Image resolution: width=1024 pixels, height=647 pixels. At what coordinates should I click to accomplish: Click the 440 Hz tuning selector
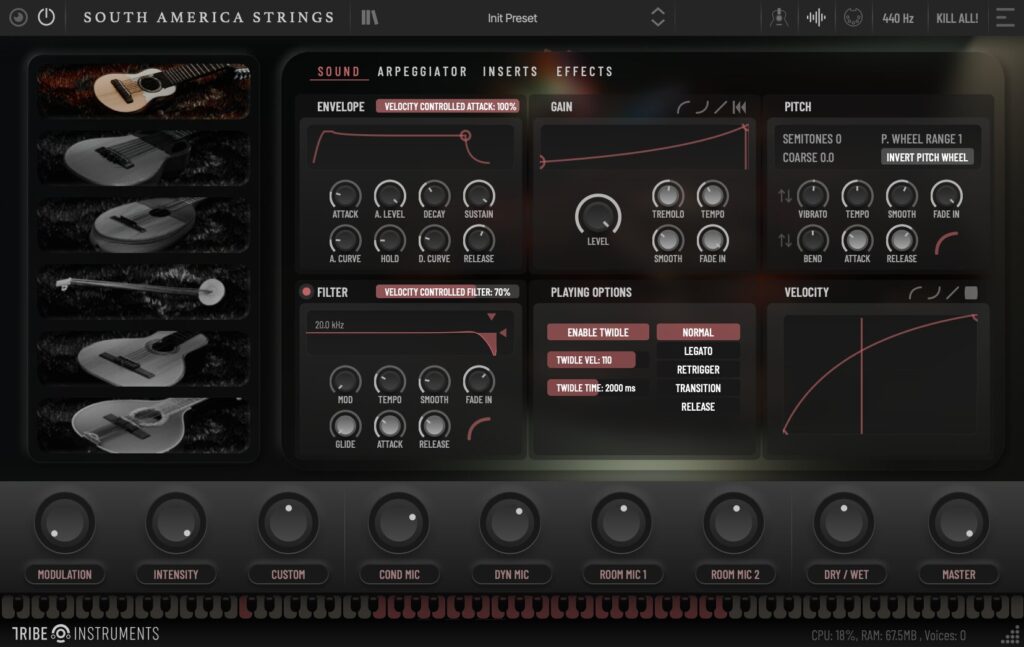pos(898,18)
